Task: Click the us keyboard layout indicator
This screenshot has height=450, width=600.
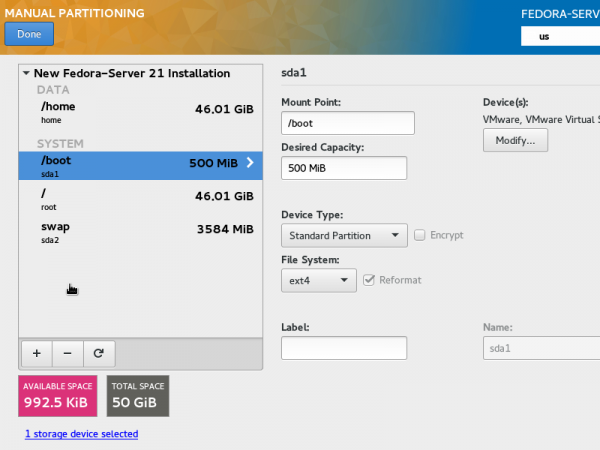Action: click(560, 36)
